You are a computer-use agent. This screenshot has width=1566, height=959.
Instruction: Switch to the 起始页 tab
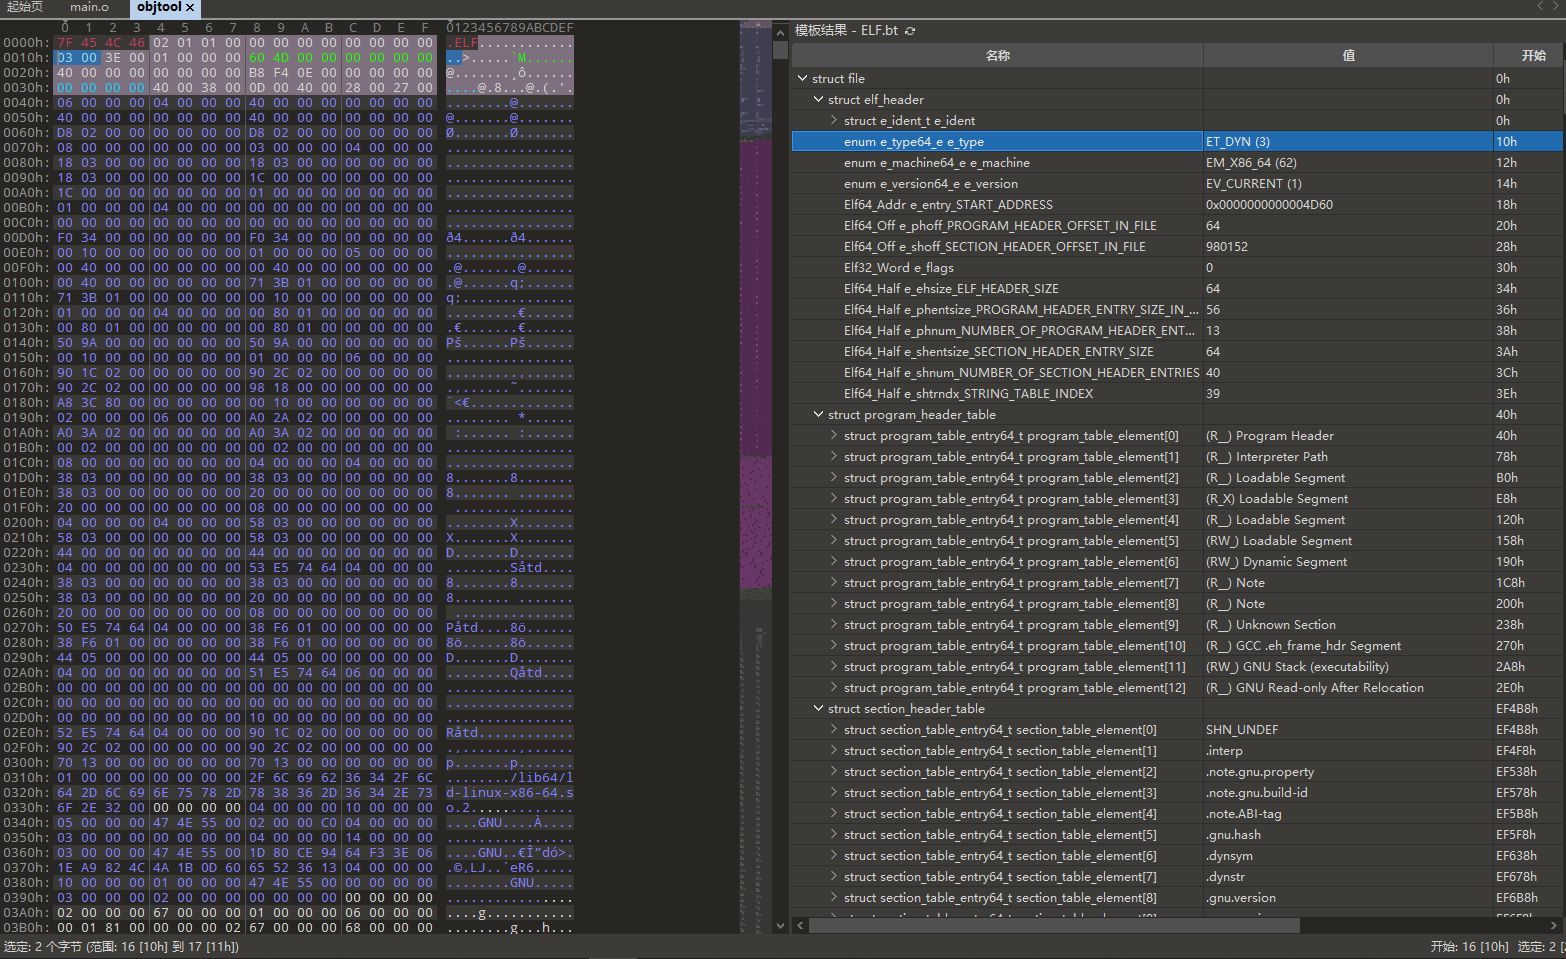tap(25, 7)
